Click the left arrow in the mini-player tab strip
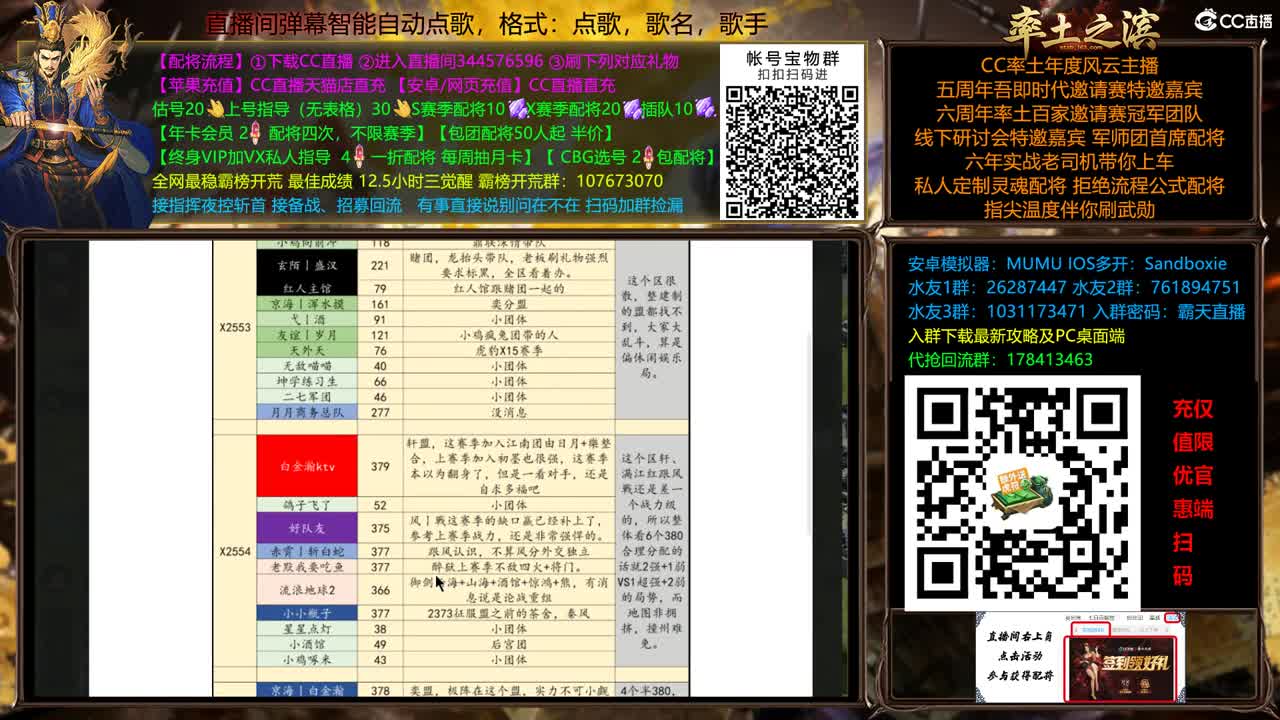This screenshot has width=1280, height=720. tap(1076, 628)
